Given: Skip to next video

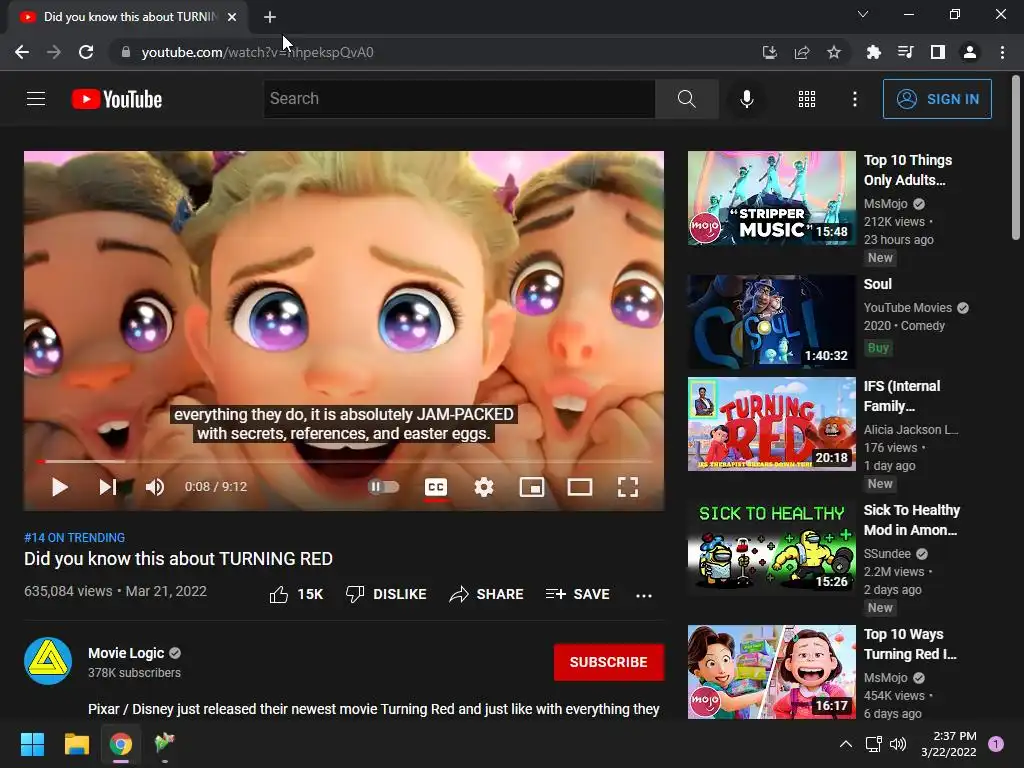Looking at the screenshot, I should 107,487.
